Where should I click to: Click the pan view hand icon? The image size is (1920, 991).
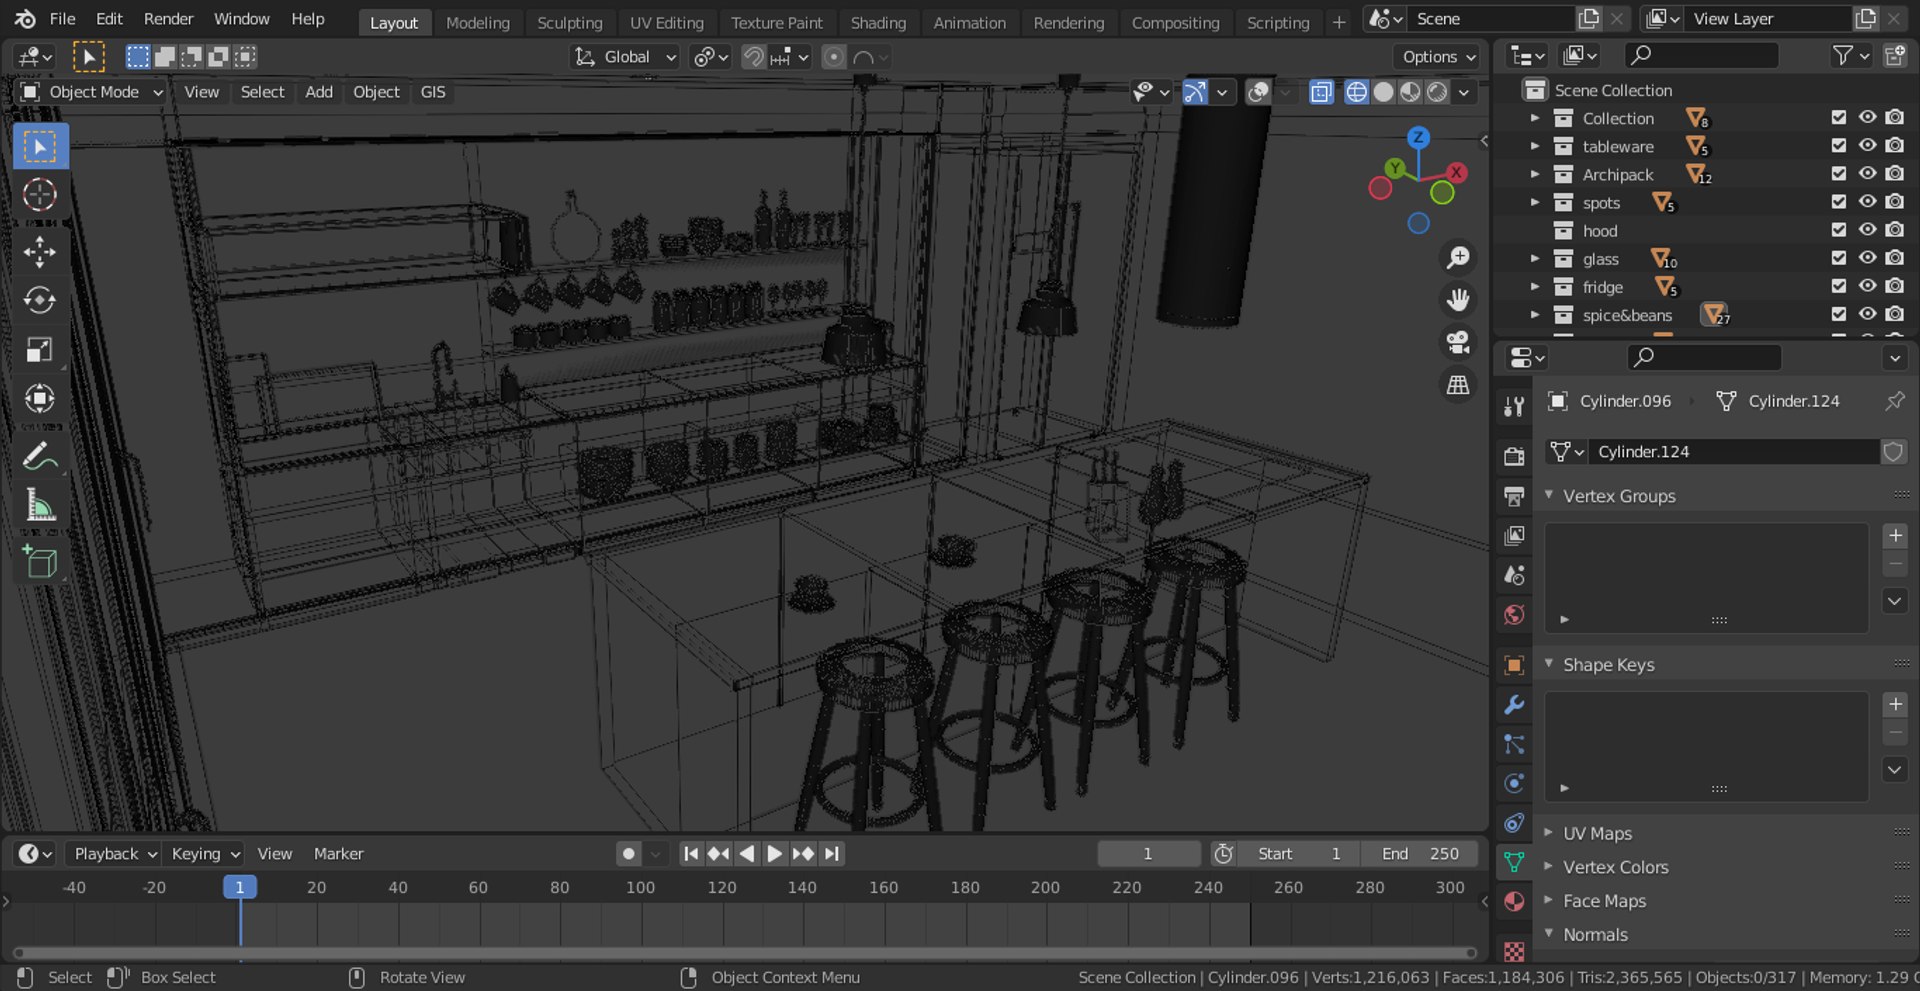tap(1458, 300)
